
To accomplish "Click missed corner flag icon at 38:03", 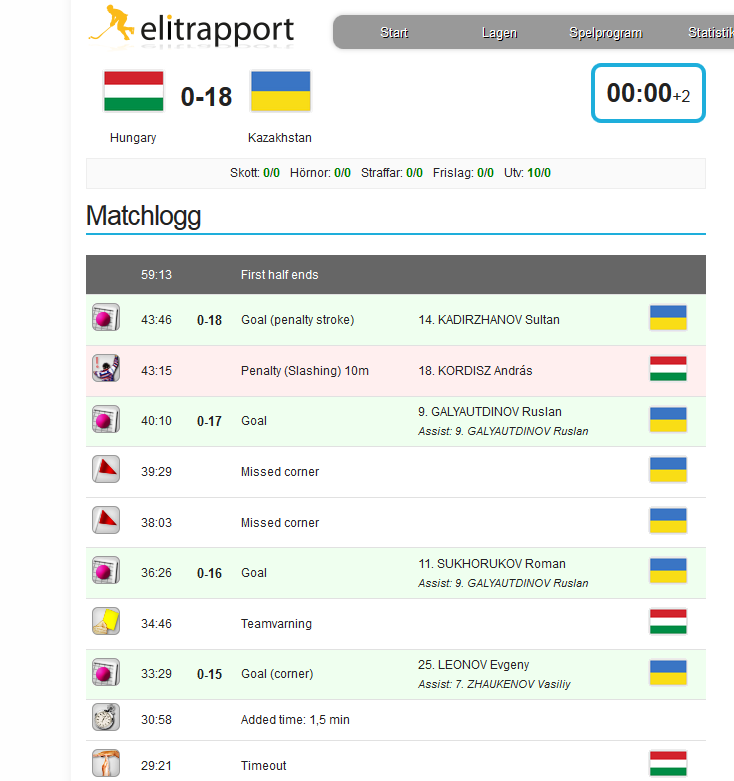I will coord(106,520).
